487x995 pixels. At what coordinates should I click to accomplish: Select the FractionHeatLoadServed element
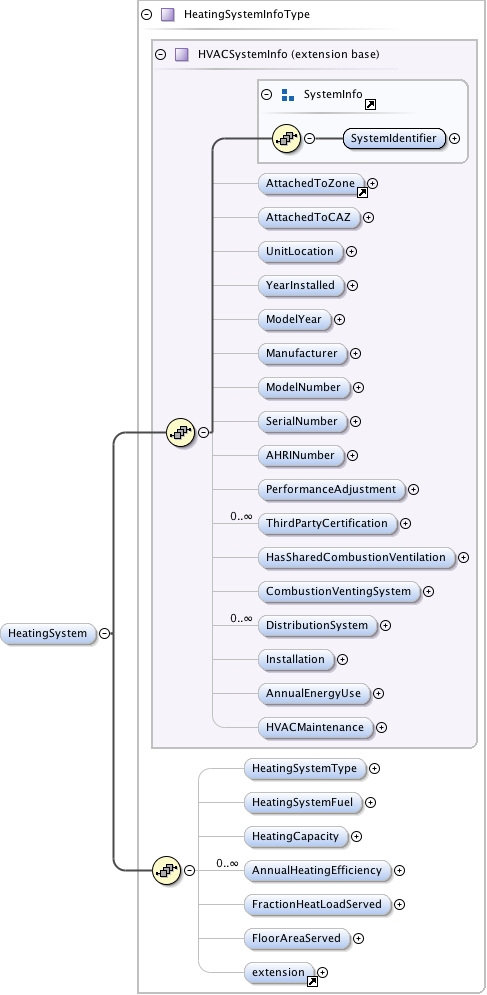(317, 904)
